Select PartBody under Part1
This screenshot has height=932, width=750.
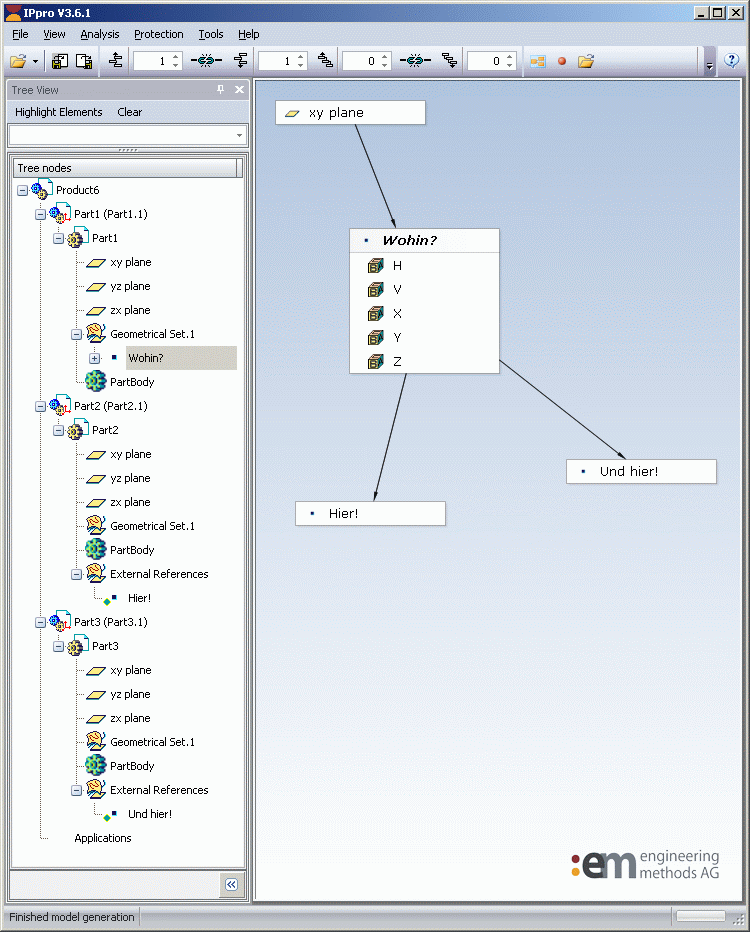(x=132, y=382)
